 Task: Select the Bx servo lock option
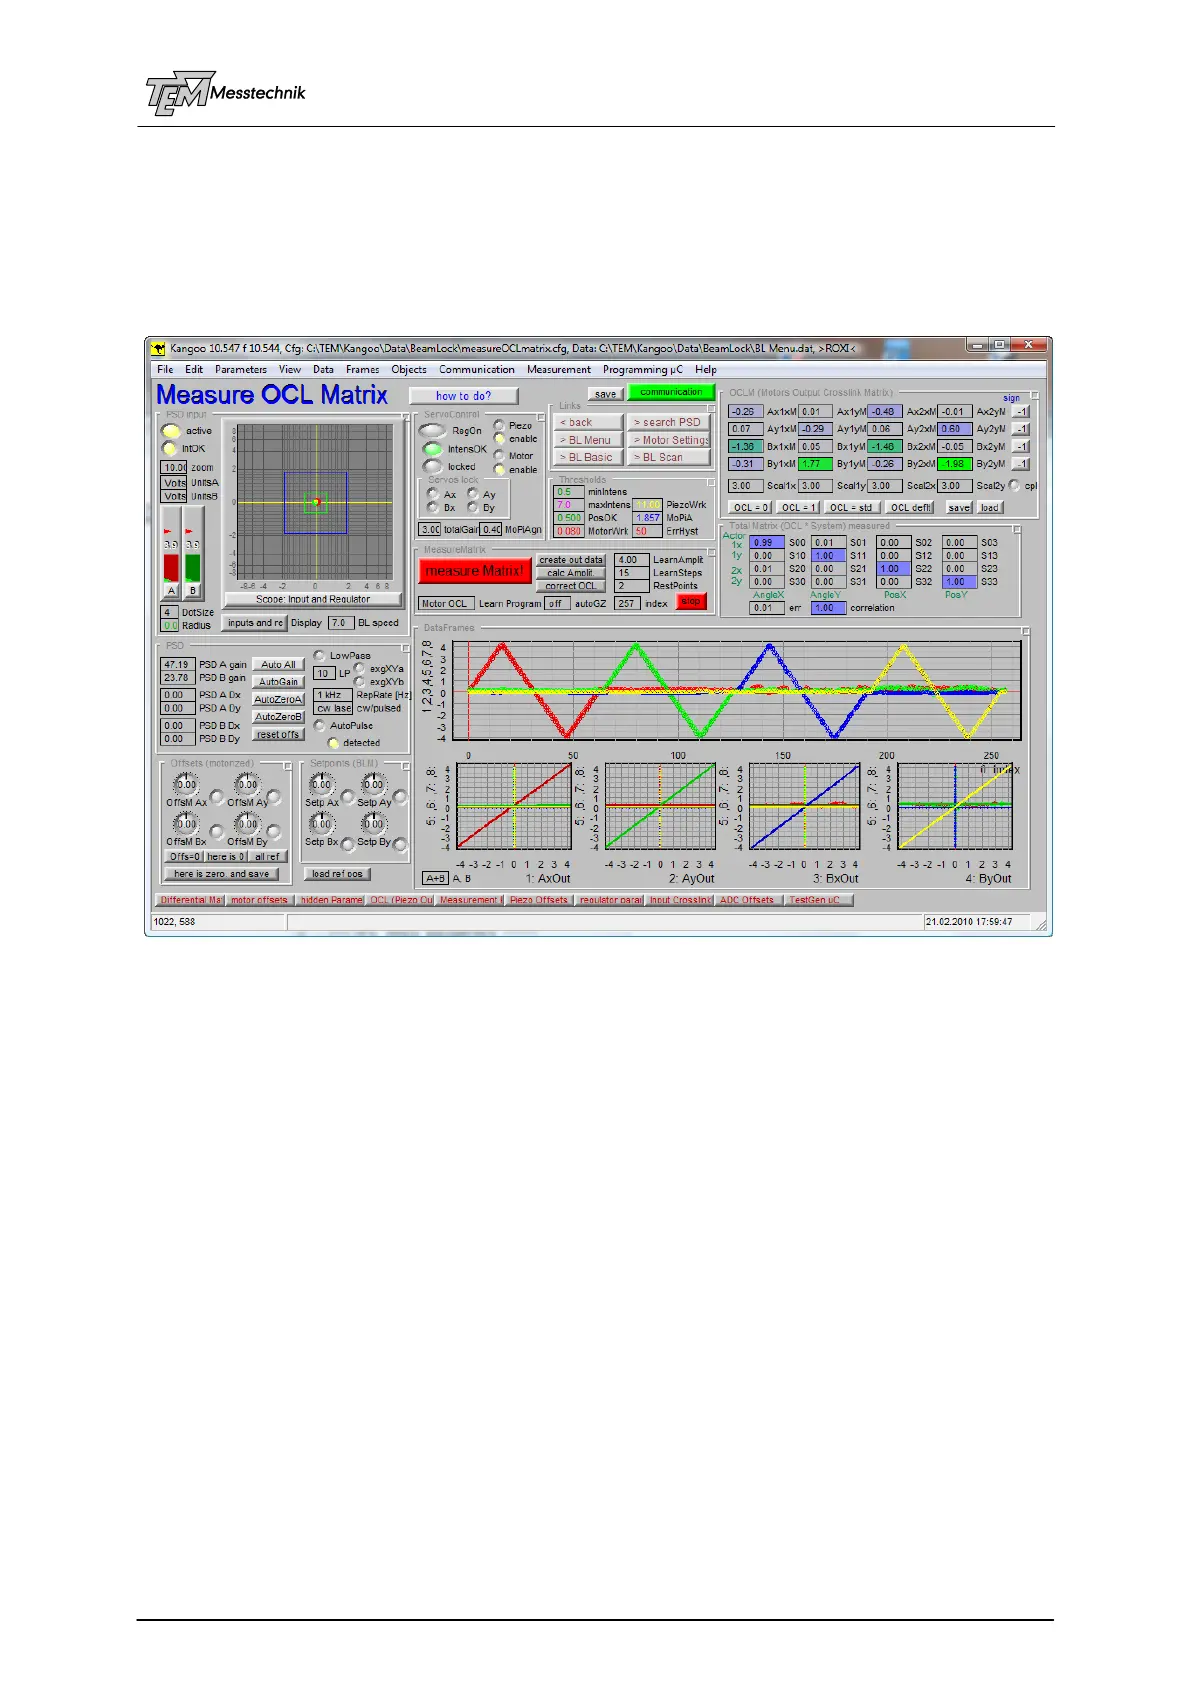coord(432,507)
